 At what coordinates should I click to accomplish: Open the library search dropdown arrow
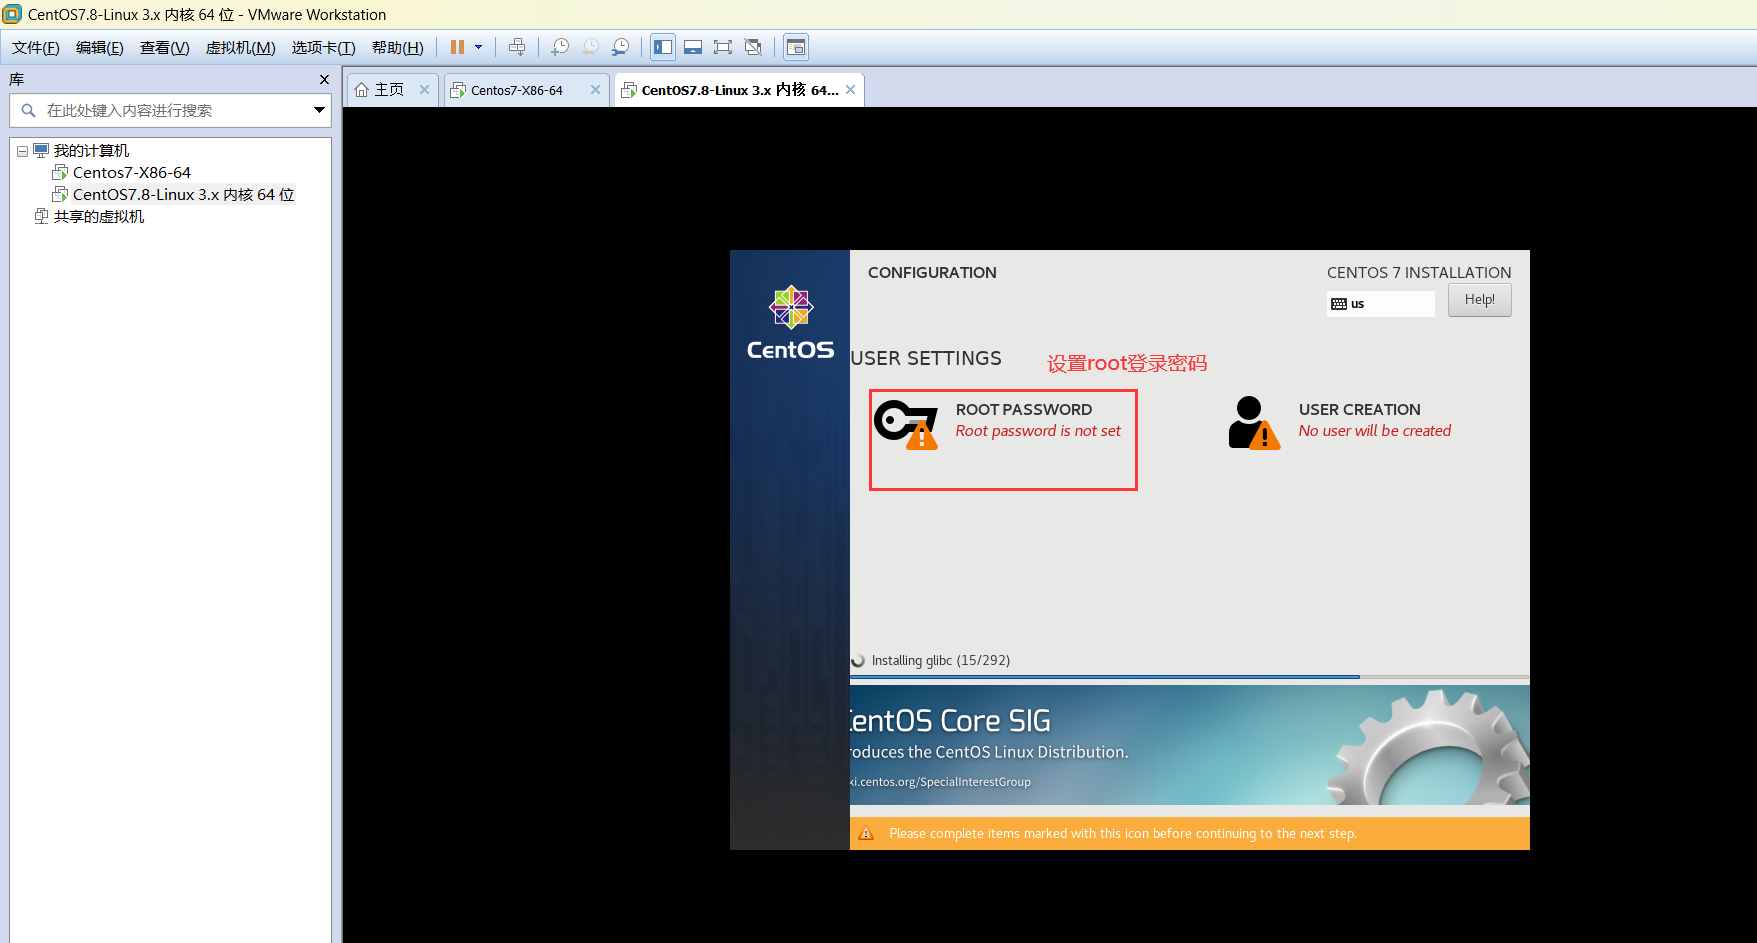tap(319, 110)
